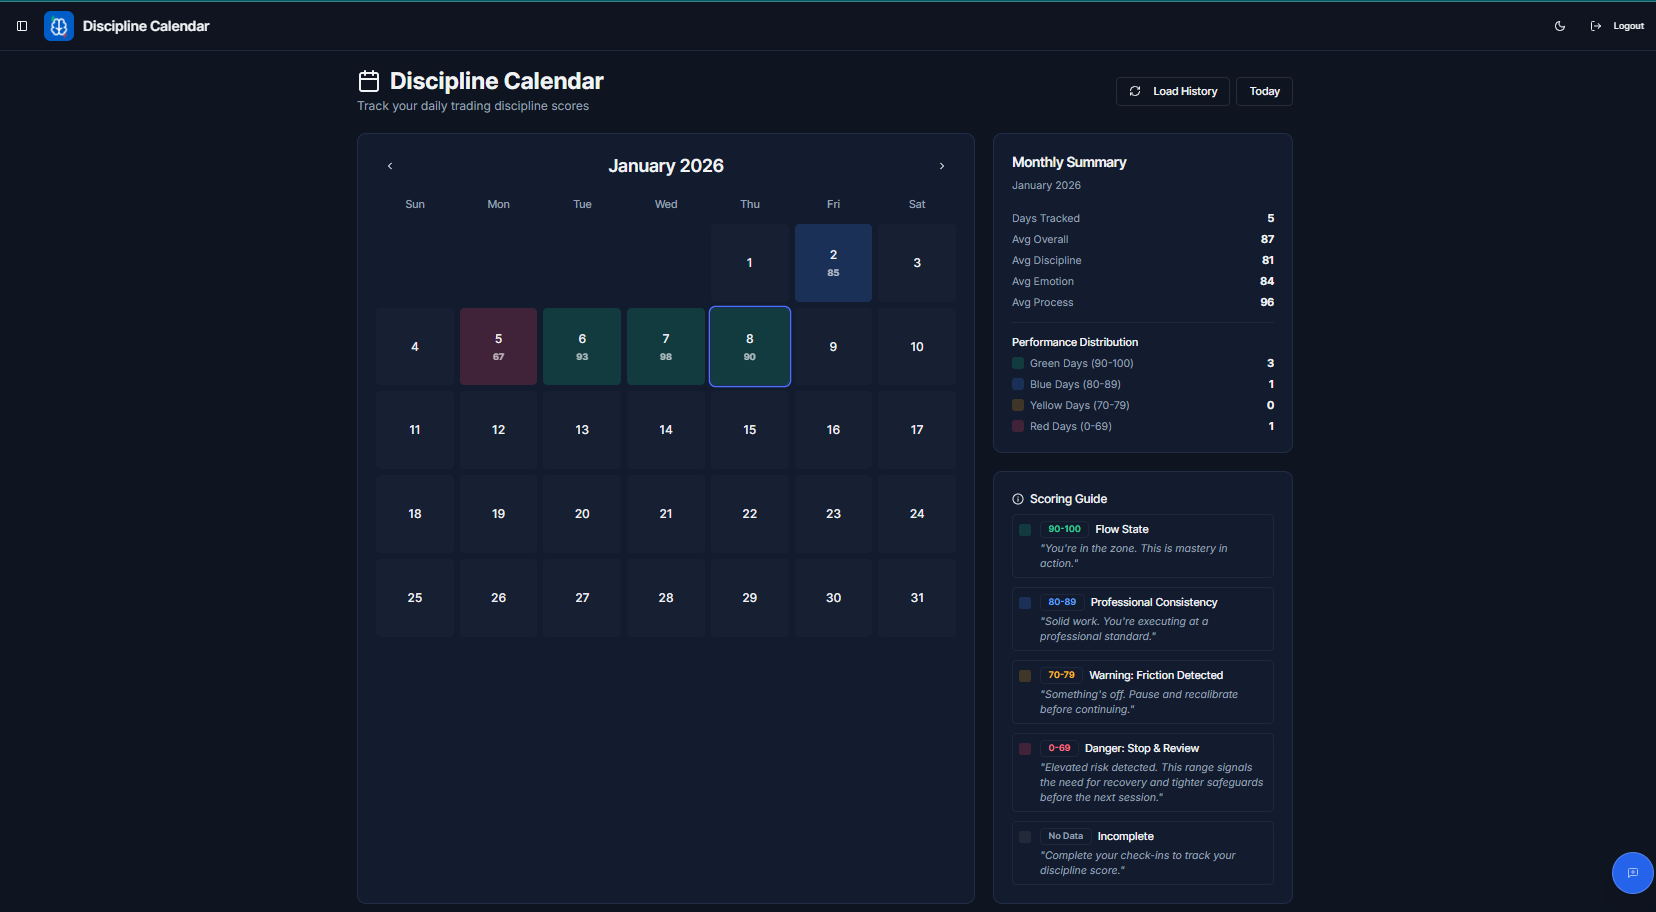The image size is (1656, 912).
Task: Select January 6 with score 93
Action: (582, 346)
